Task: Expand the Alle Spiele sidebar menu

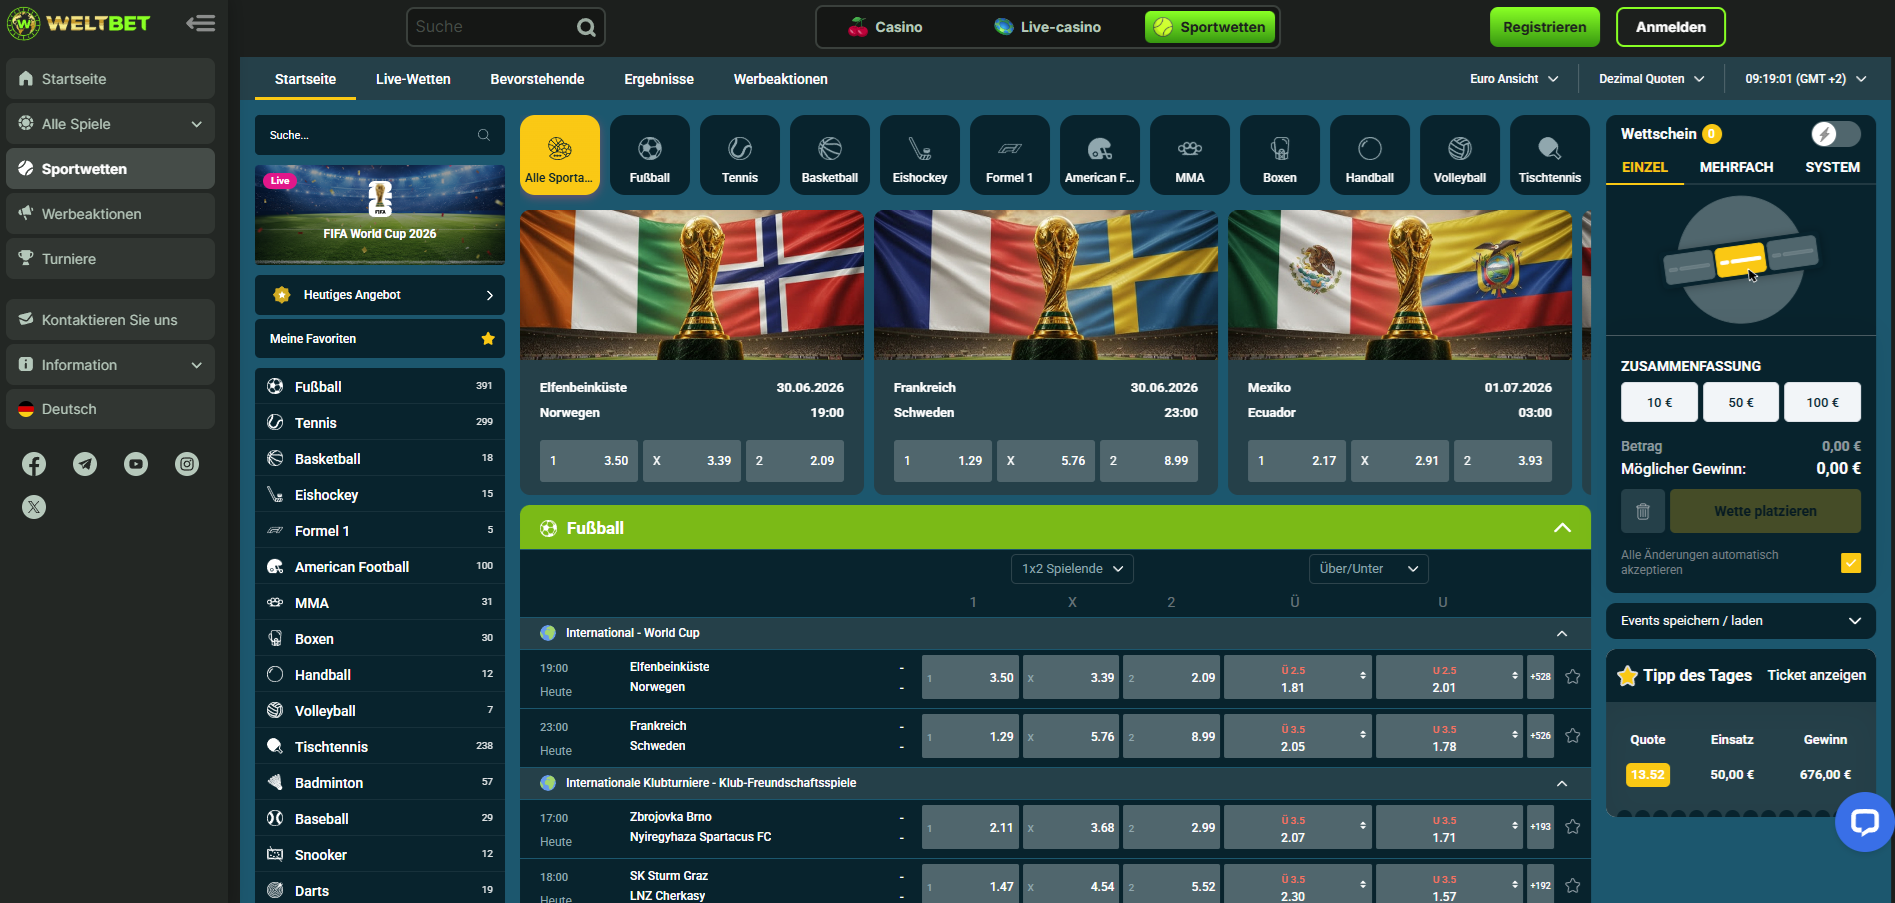Action: point(110,124)
